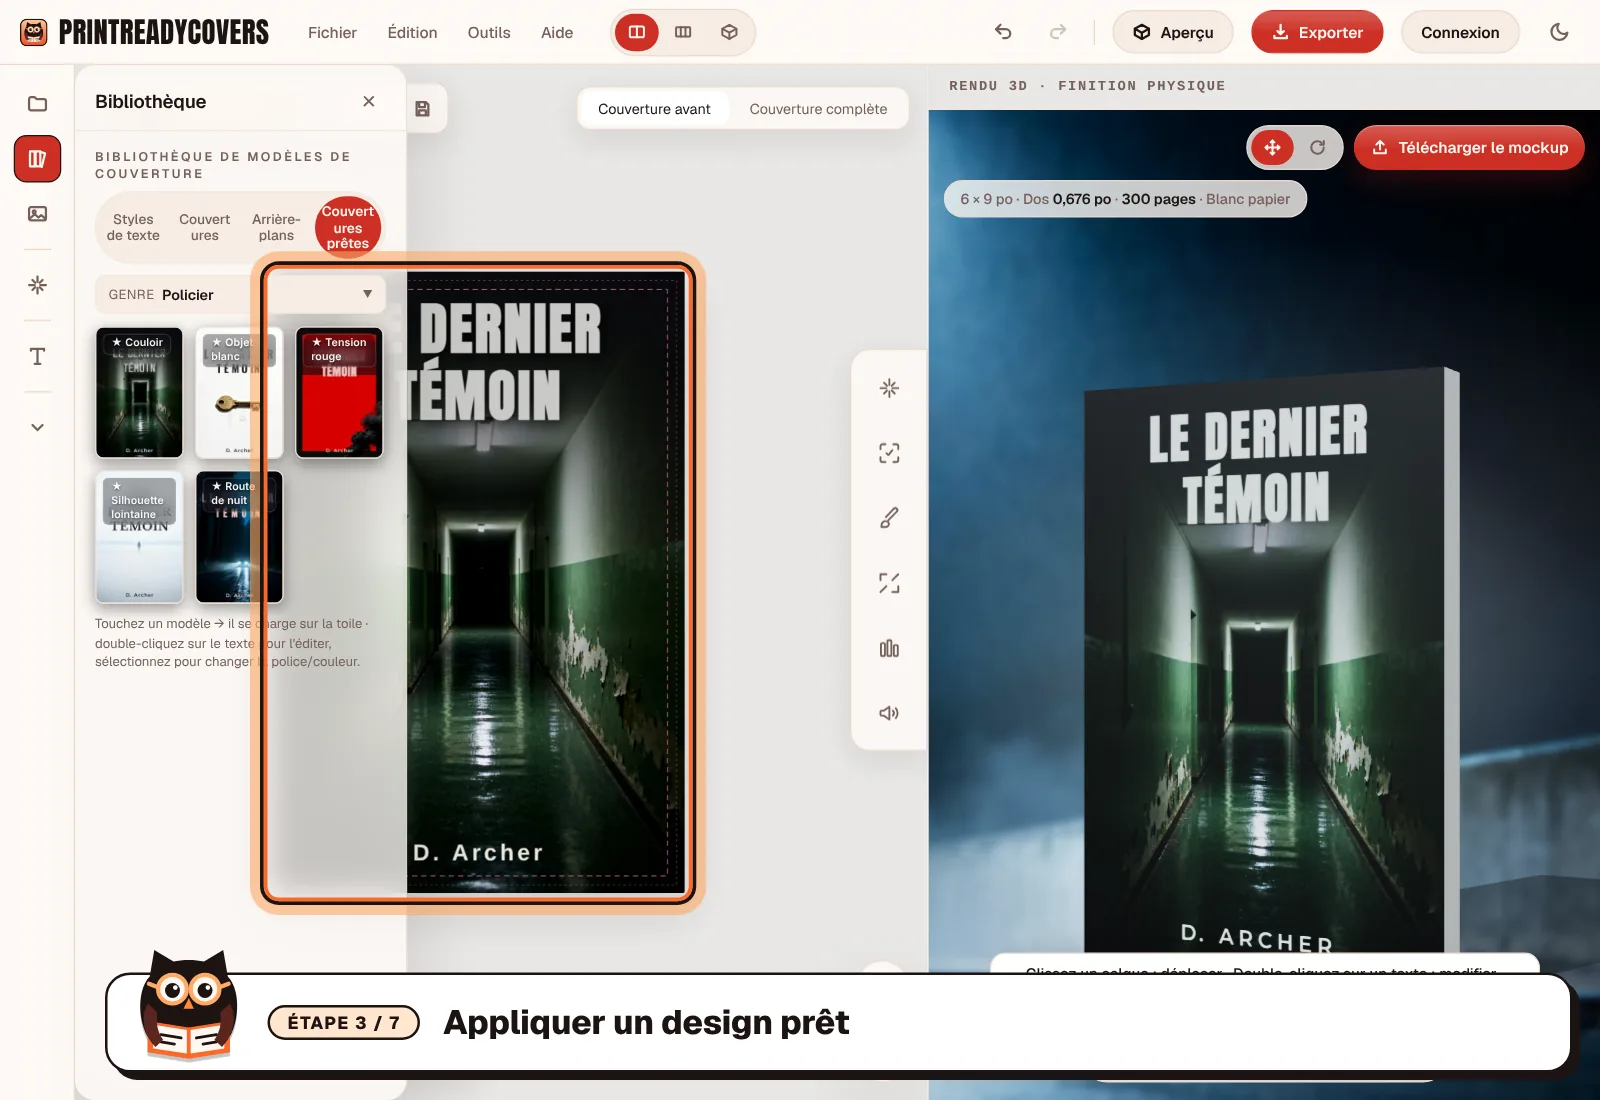Choose the Couloir cover template
Screen dimensions: 1600x1100
coord(139,392)
